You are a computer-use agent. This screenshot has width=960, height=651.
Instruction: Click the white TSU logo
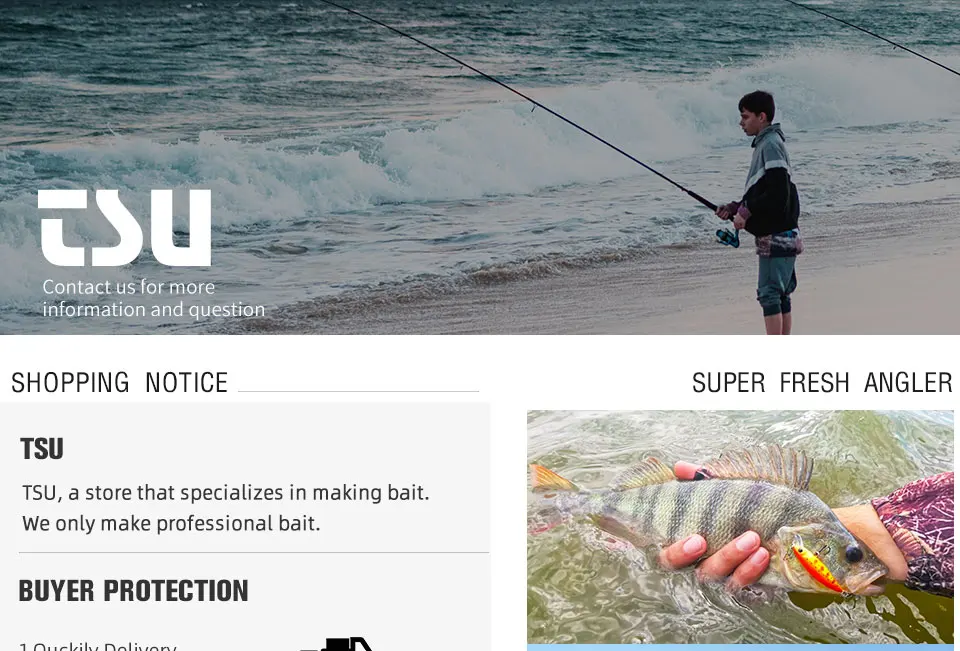[x=124, y=227]
